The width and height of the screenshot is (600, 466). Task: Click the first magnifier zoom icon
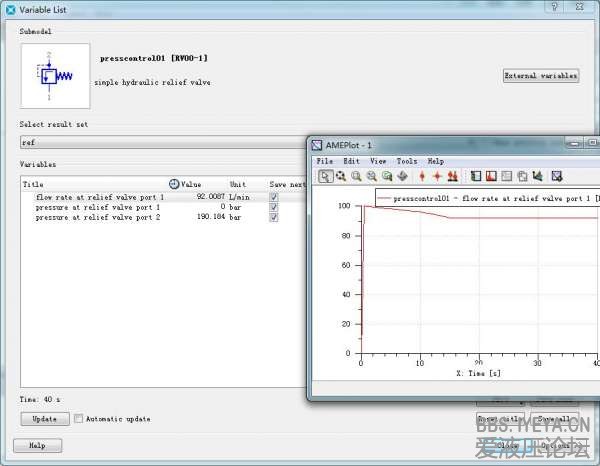[356, 176]
